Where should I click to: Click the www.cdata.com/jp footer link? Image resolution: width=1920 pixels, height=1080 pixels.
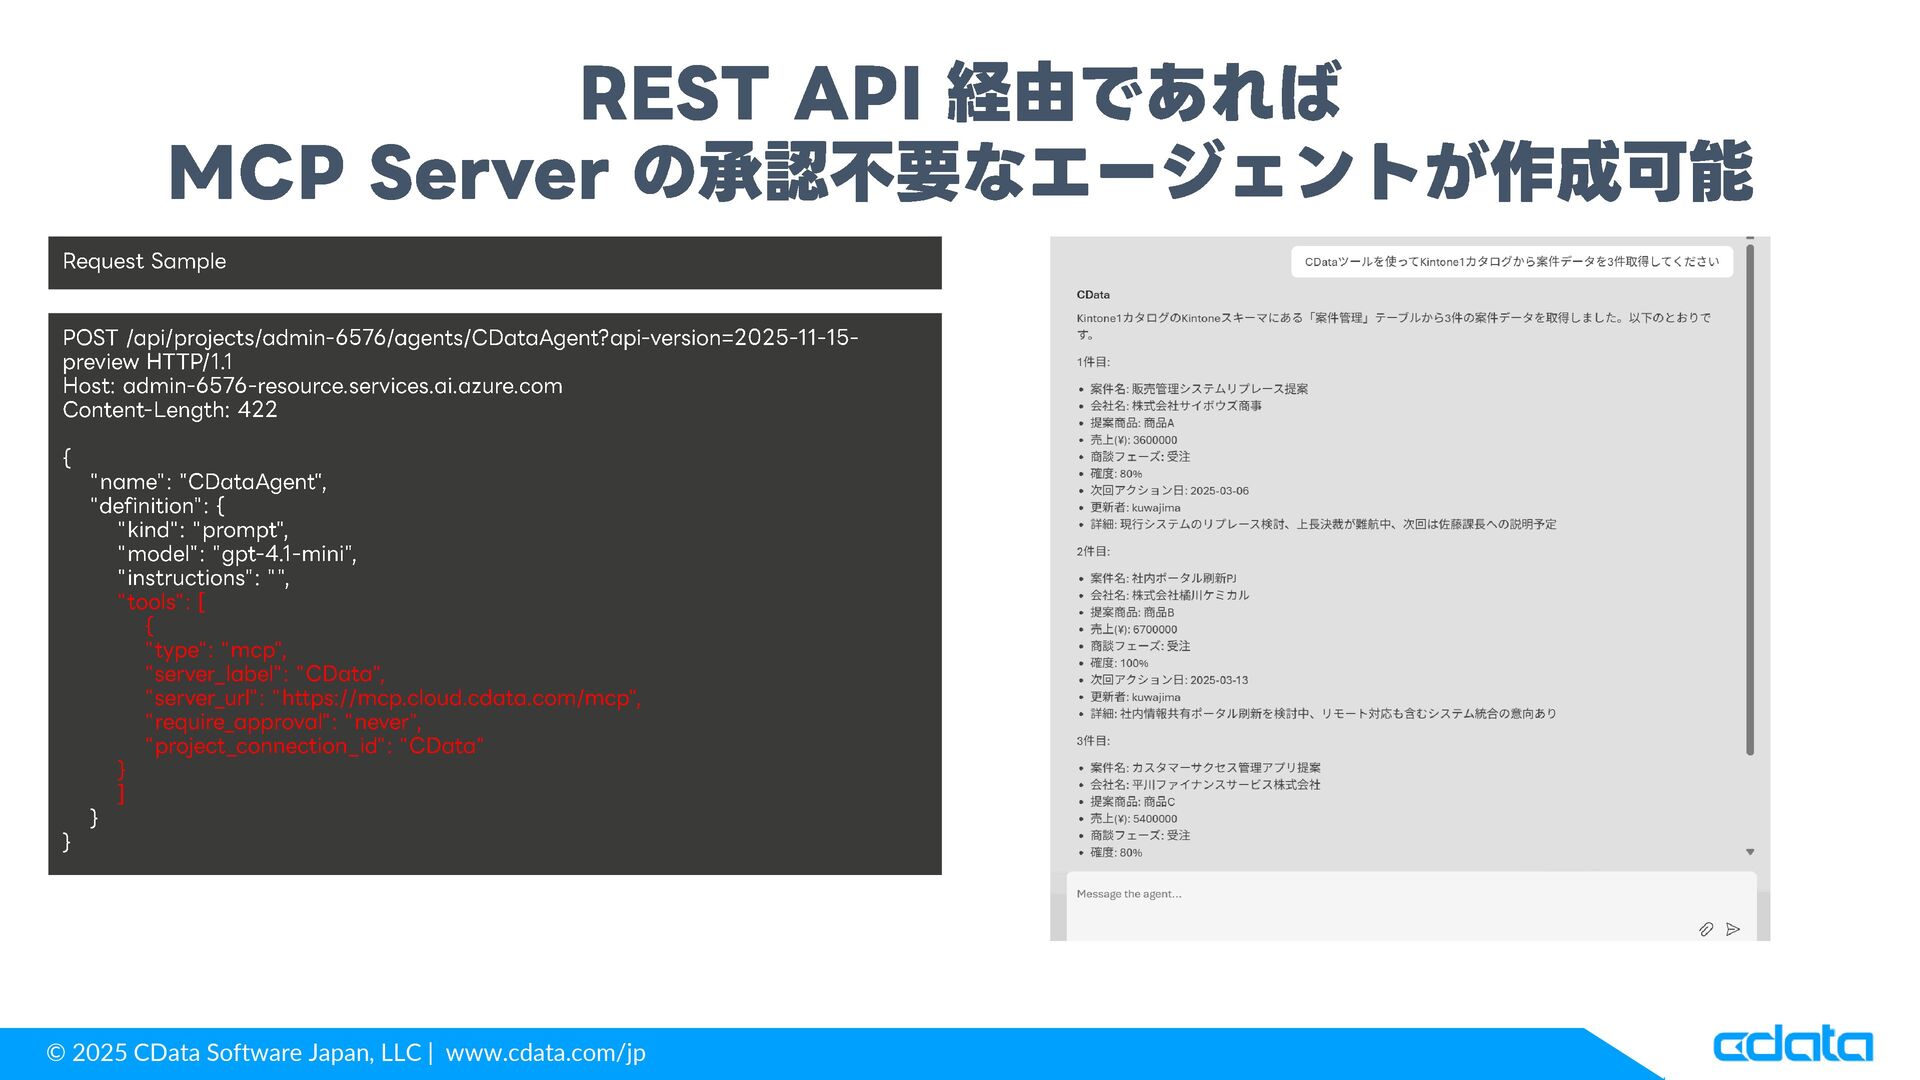pos(545,1052)
